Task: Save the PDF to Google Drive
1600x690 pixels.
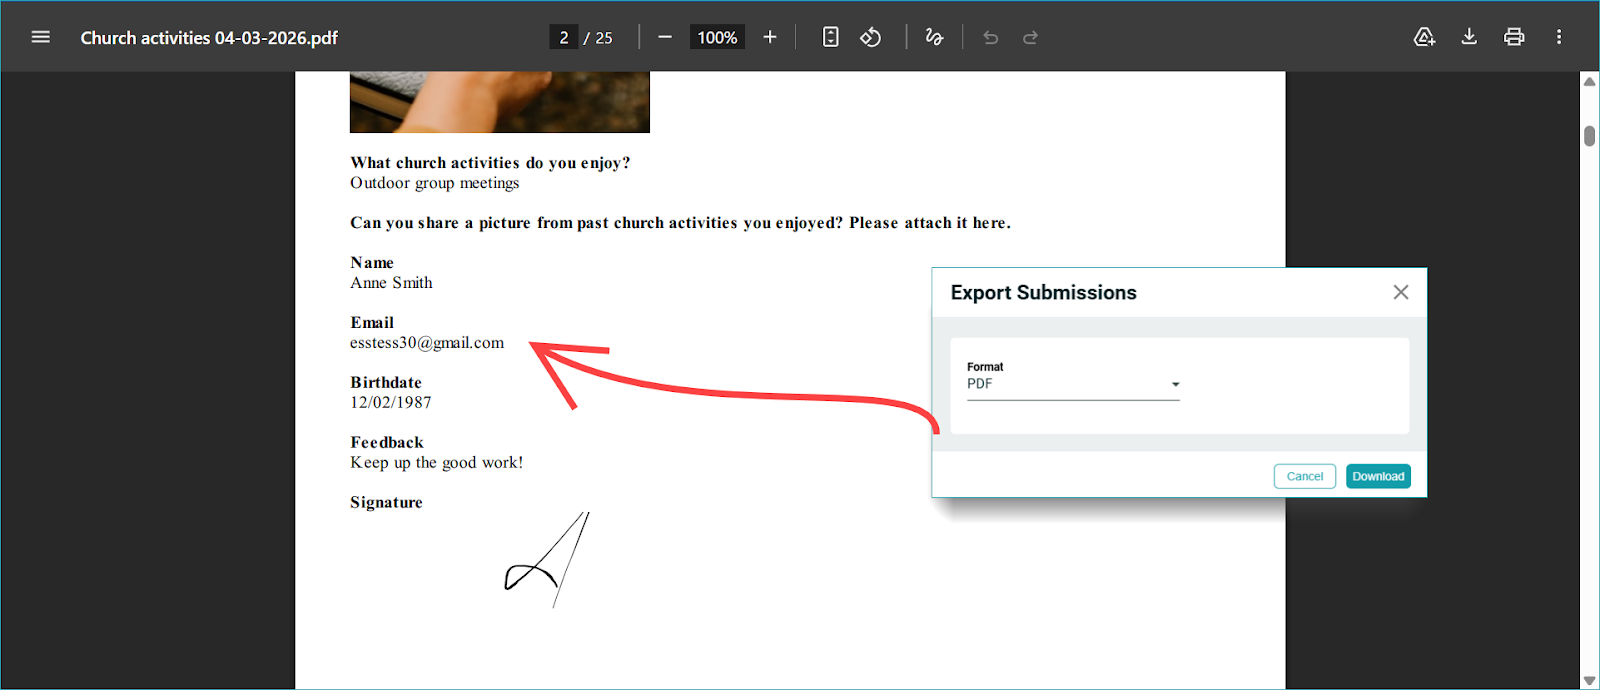Action: pyautogui.click(x=1424, y=37)
